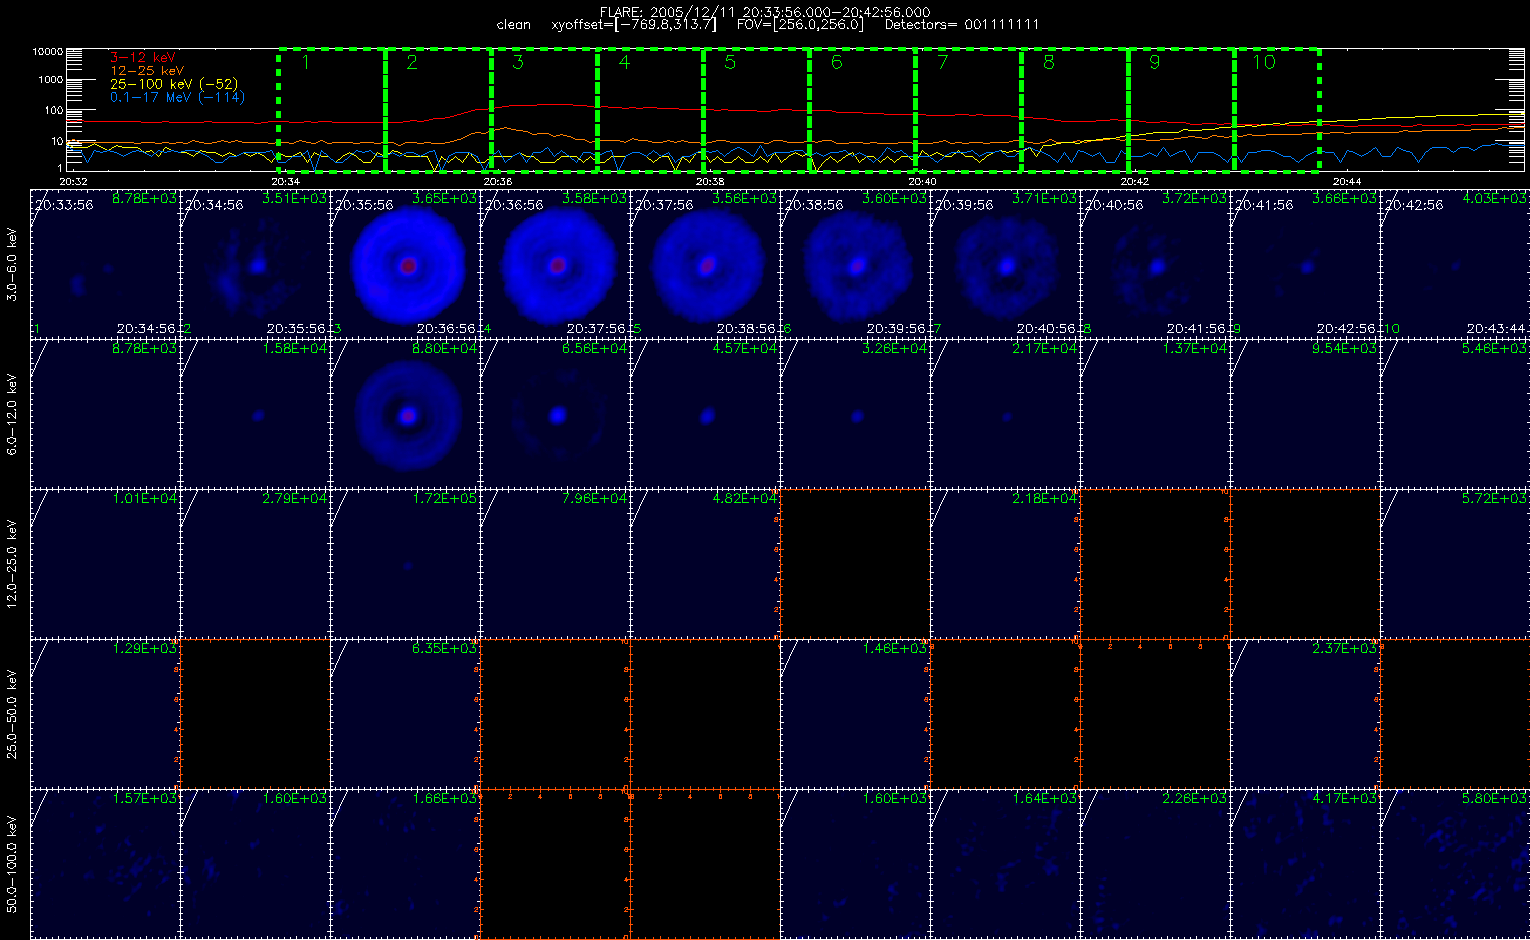Click the peak value 2.18E+04
Screen dimensions: 1530x940
click(1044, 499)
